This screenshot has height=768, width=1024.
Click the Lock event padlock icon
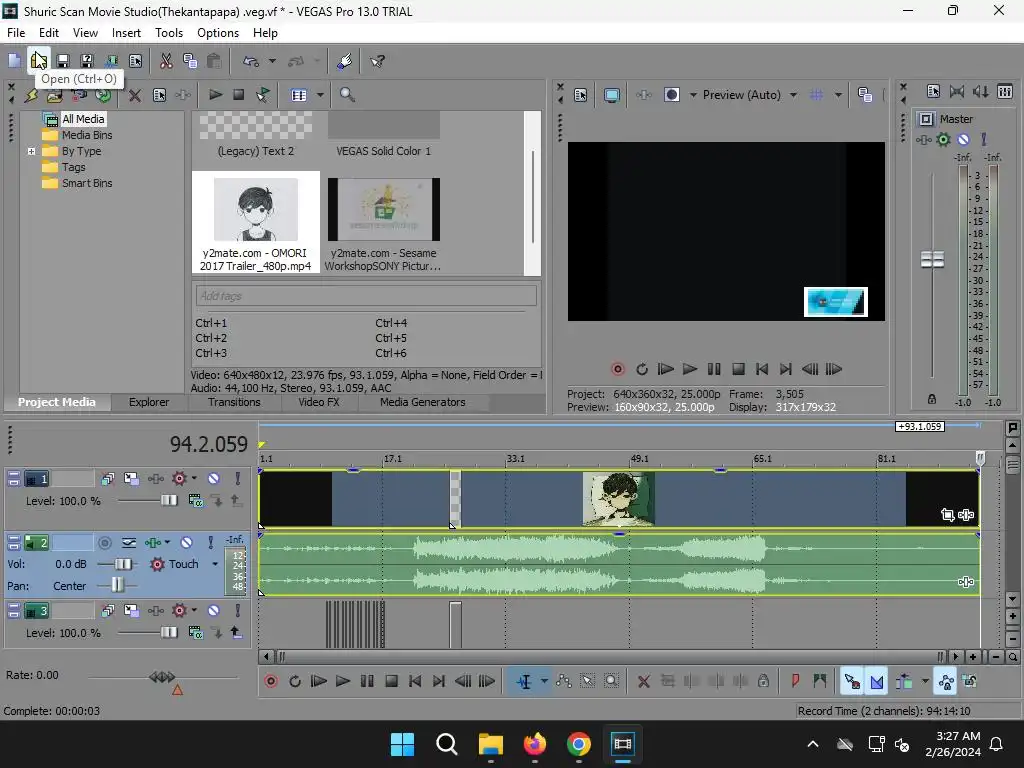tap(763, 681)
